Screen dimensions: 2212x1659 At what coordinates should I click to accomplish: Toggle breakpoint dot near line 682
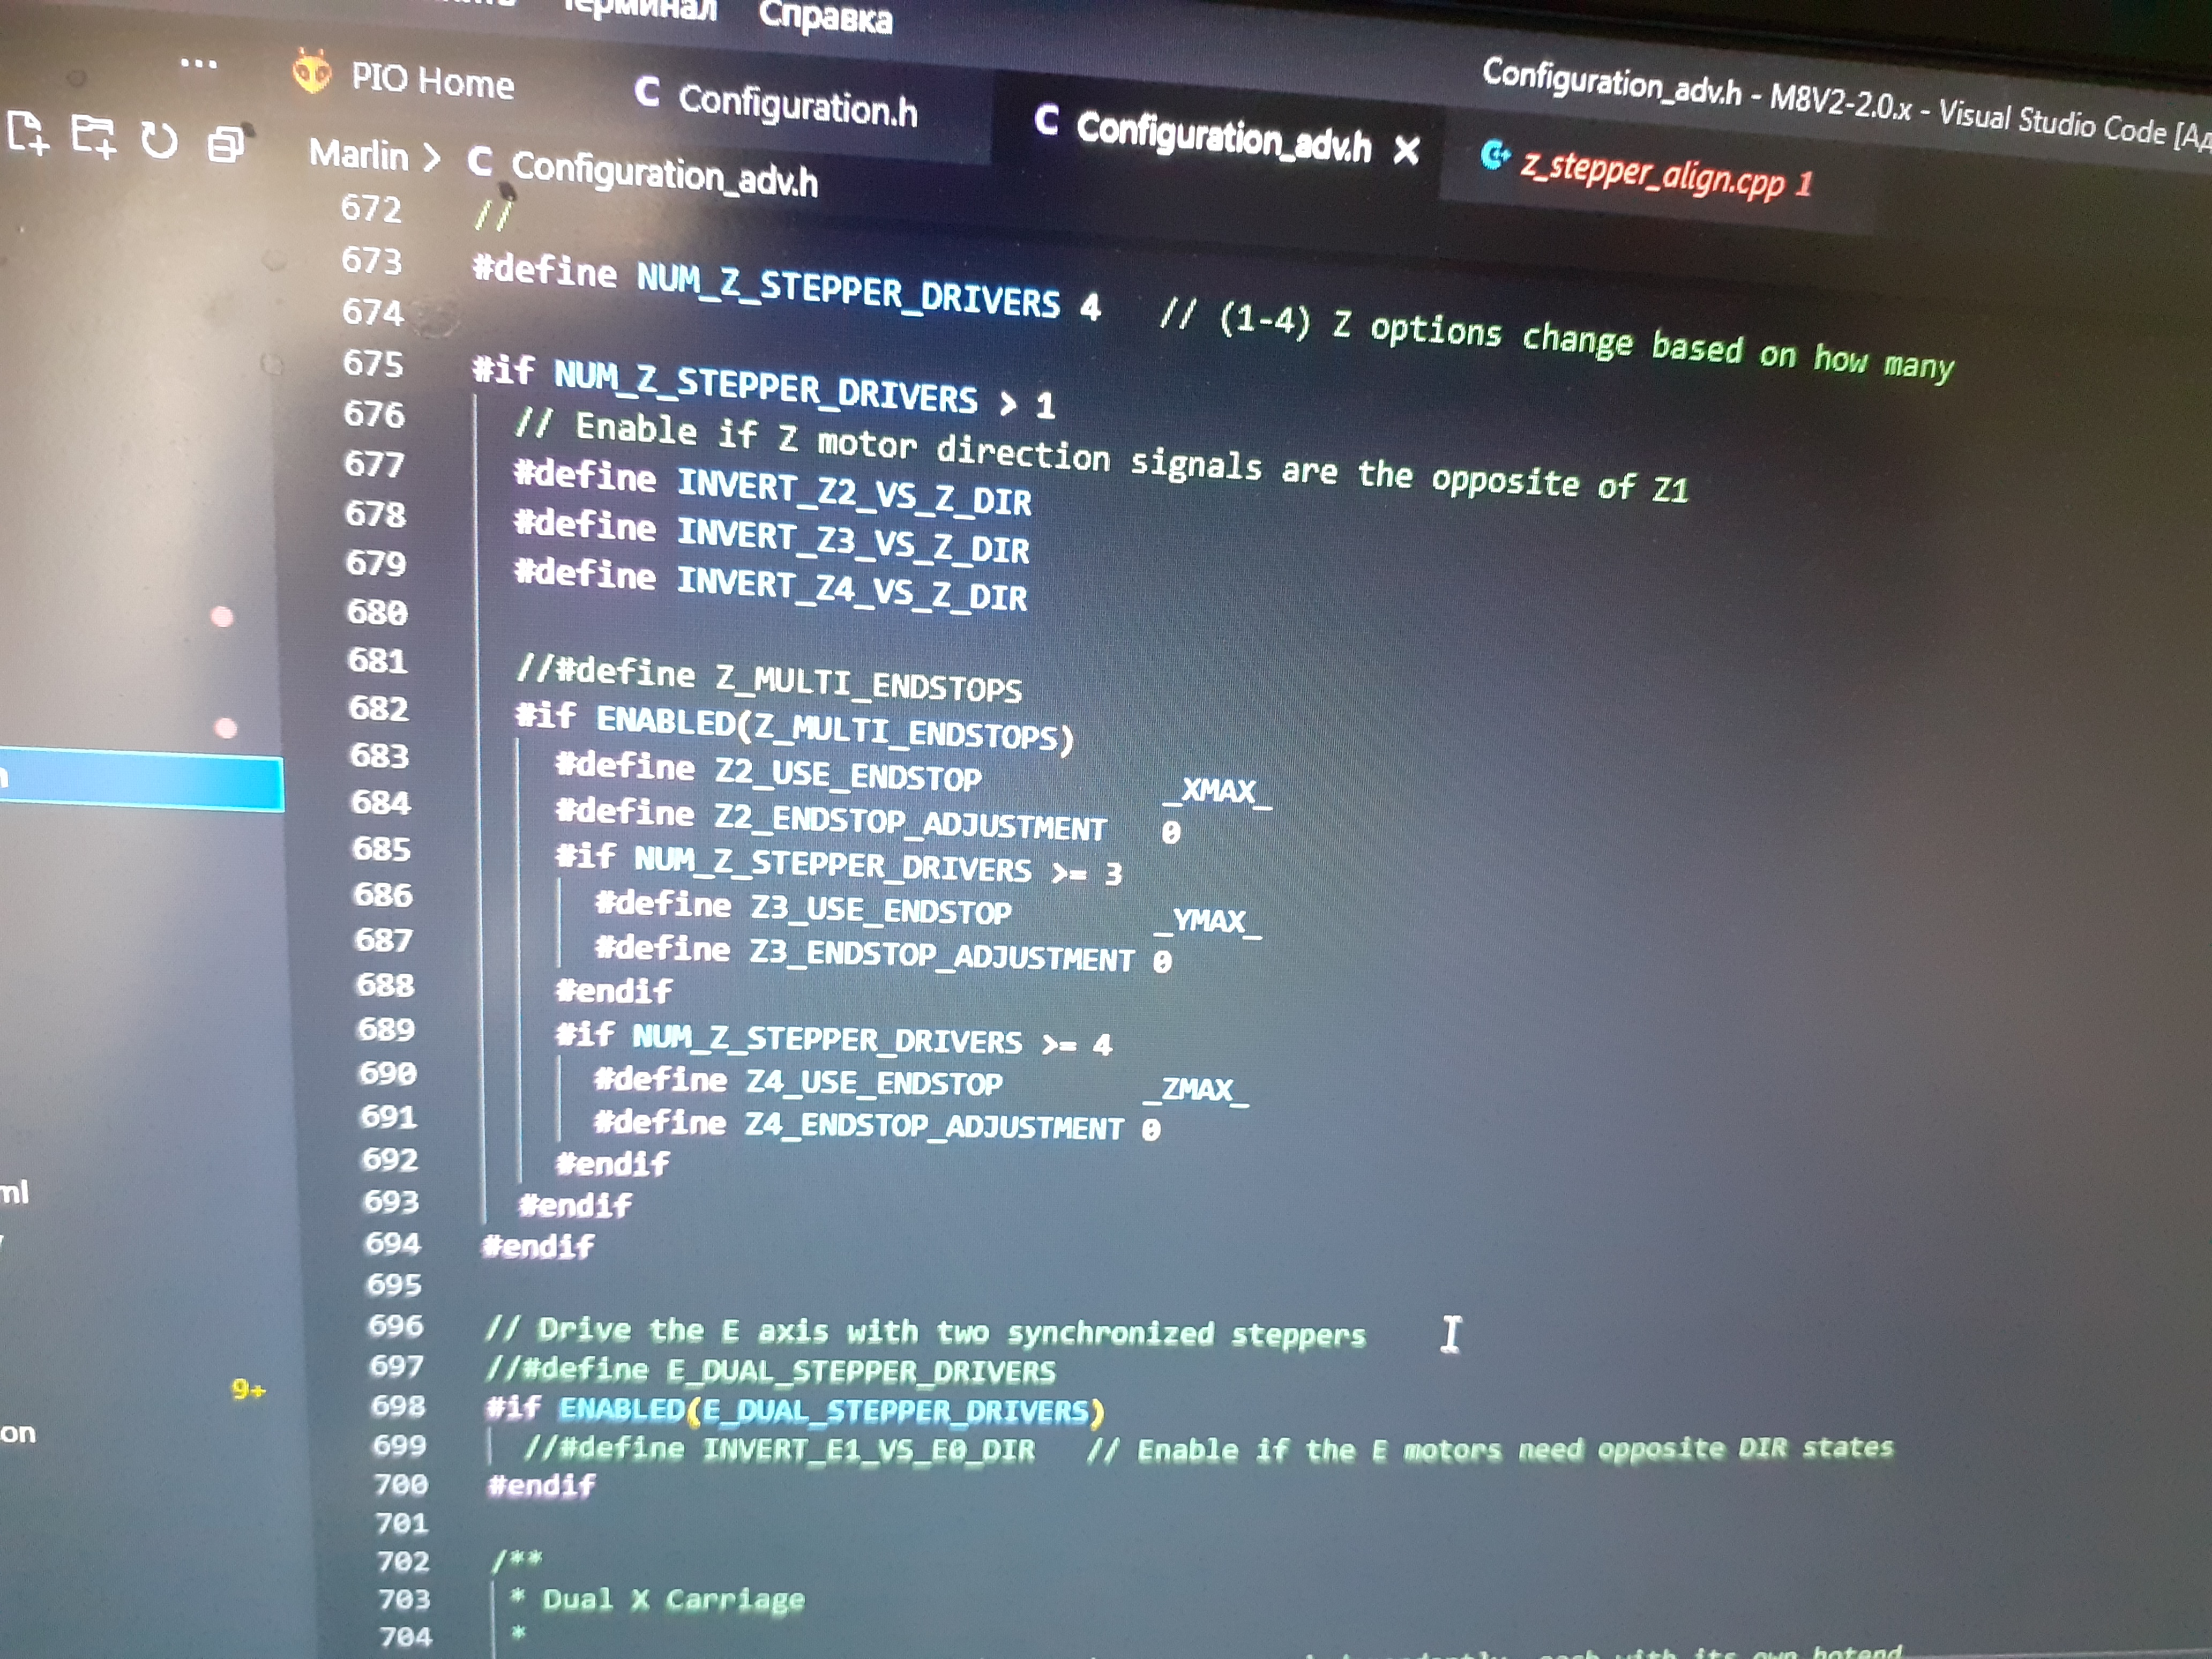[x=226, y=728]
